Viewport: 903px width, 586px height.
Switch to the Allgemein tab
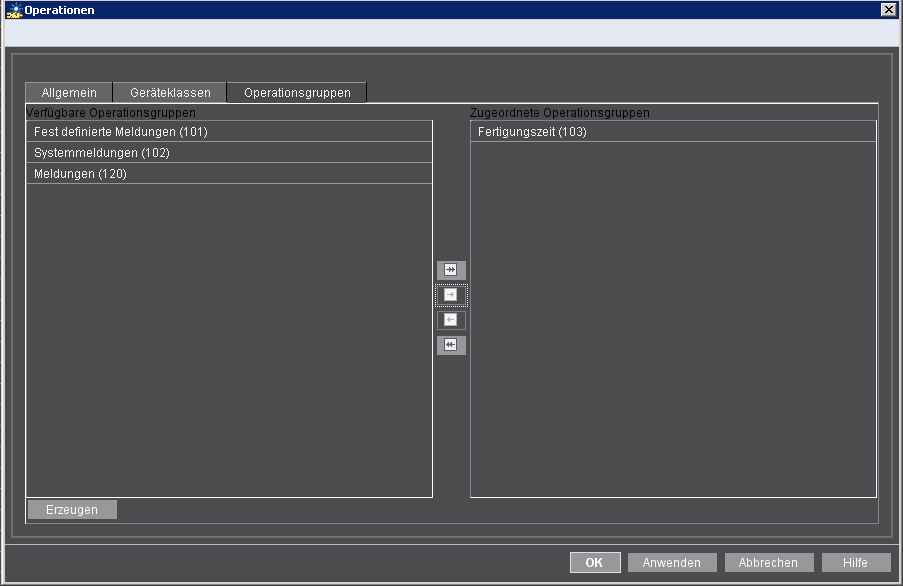pos(68,91)
